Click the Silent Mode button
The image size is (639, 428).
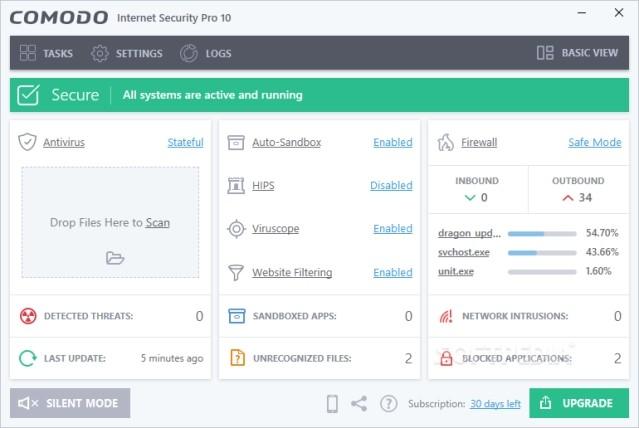click(70, 403)
